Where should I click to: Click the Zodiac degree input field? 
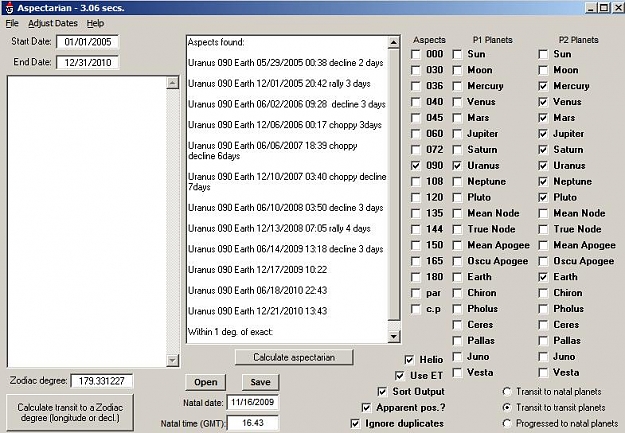[x=102, y=381]
